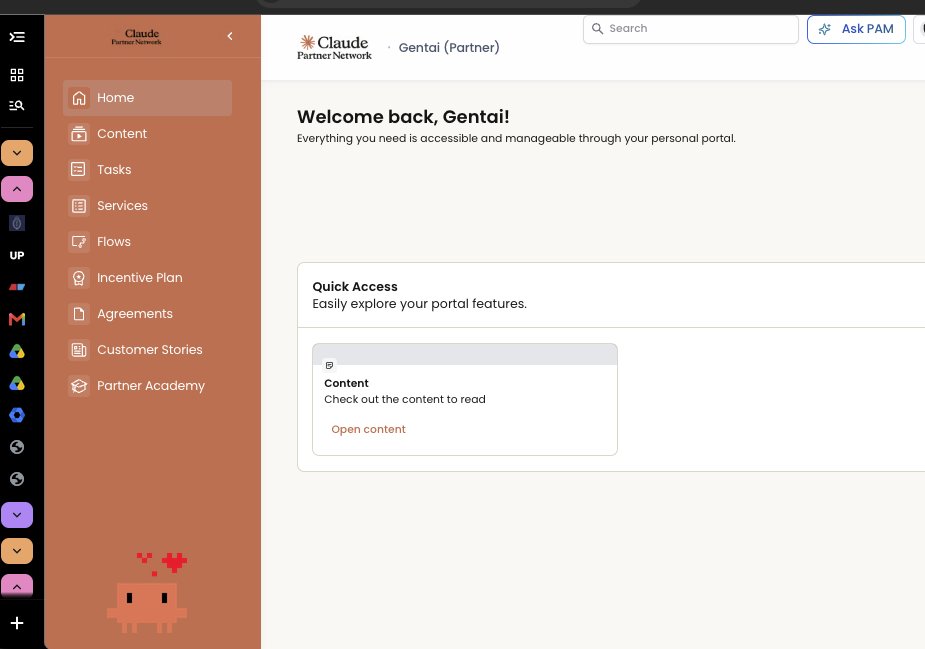This screenshot has width=925, height=649.
Task: Open Customer Stories page
Action: coord(147,350)
